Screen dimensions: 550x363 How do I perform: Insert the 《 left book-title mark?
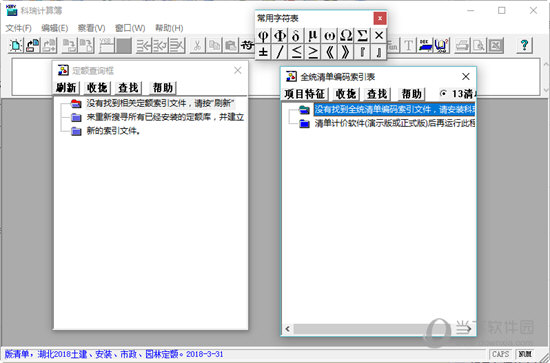pyautogui.click(x=329, y=52)
